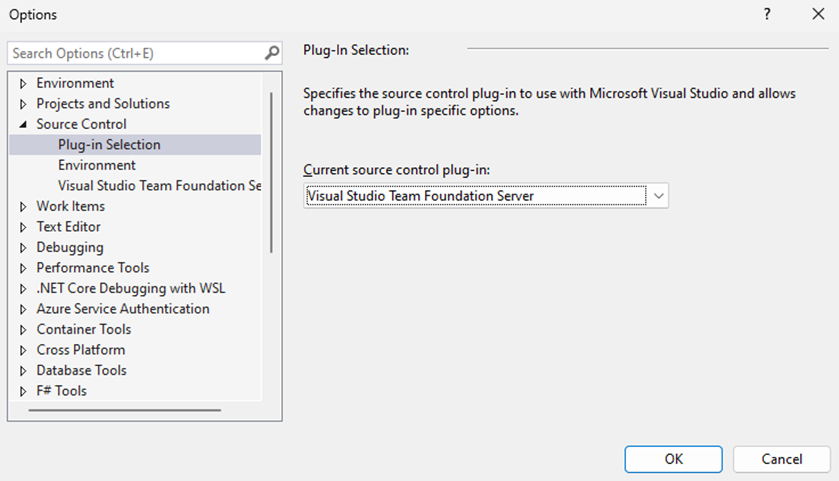The height and width of the screenshot is (481, 839).
Task: Expand the Environment node arrow
Action: click(23, 83)
